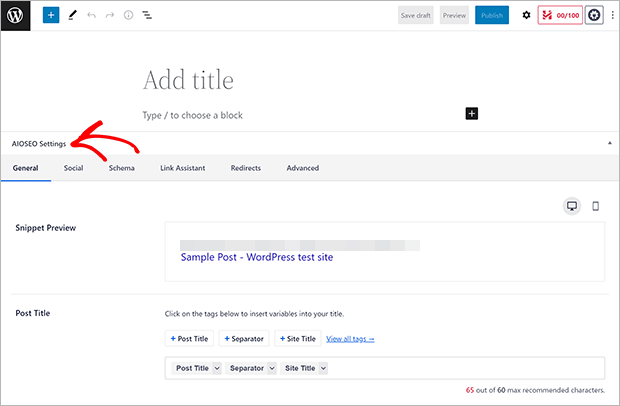Click the View all tags link
620x406 pixels.
coord(350,339)
